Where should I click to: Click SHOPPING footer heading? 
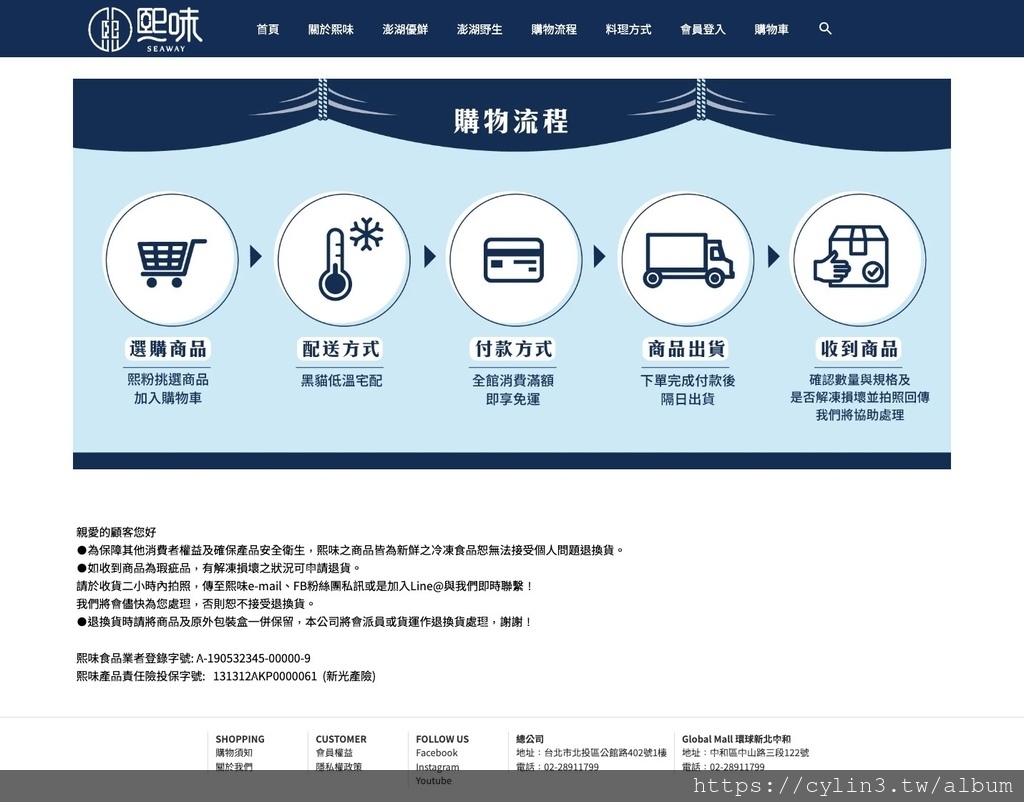click(x=240, y=739)
